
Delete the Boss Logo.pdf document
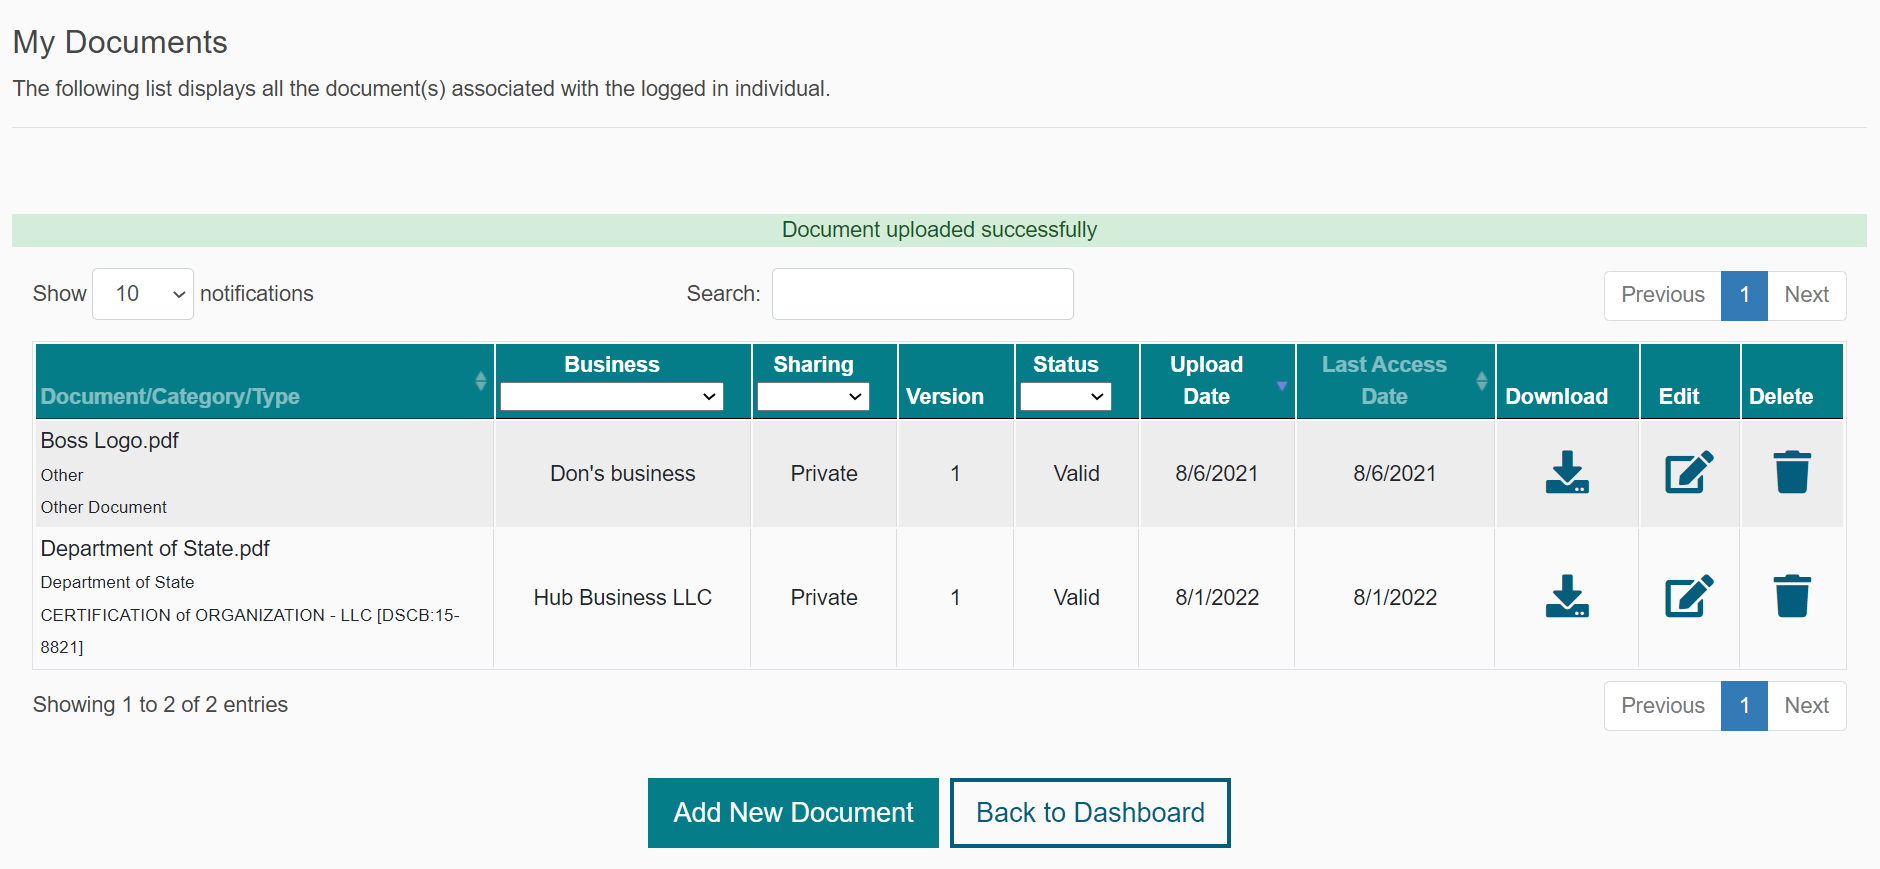click(1792, 472)
